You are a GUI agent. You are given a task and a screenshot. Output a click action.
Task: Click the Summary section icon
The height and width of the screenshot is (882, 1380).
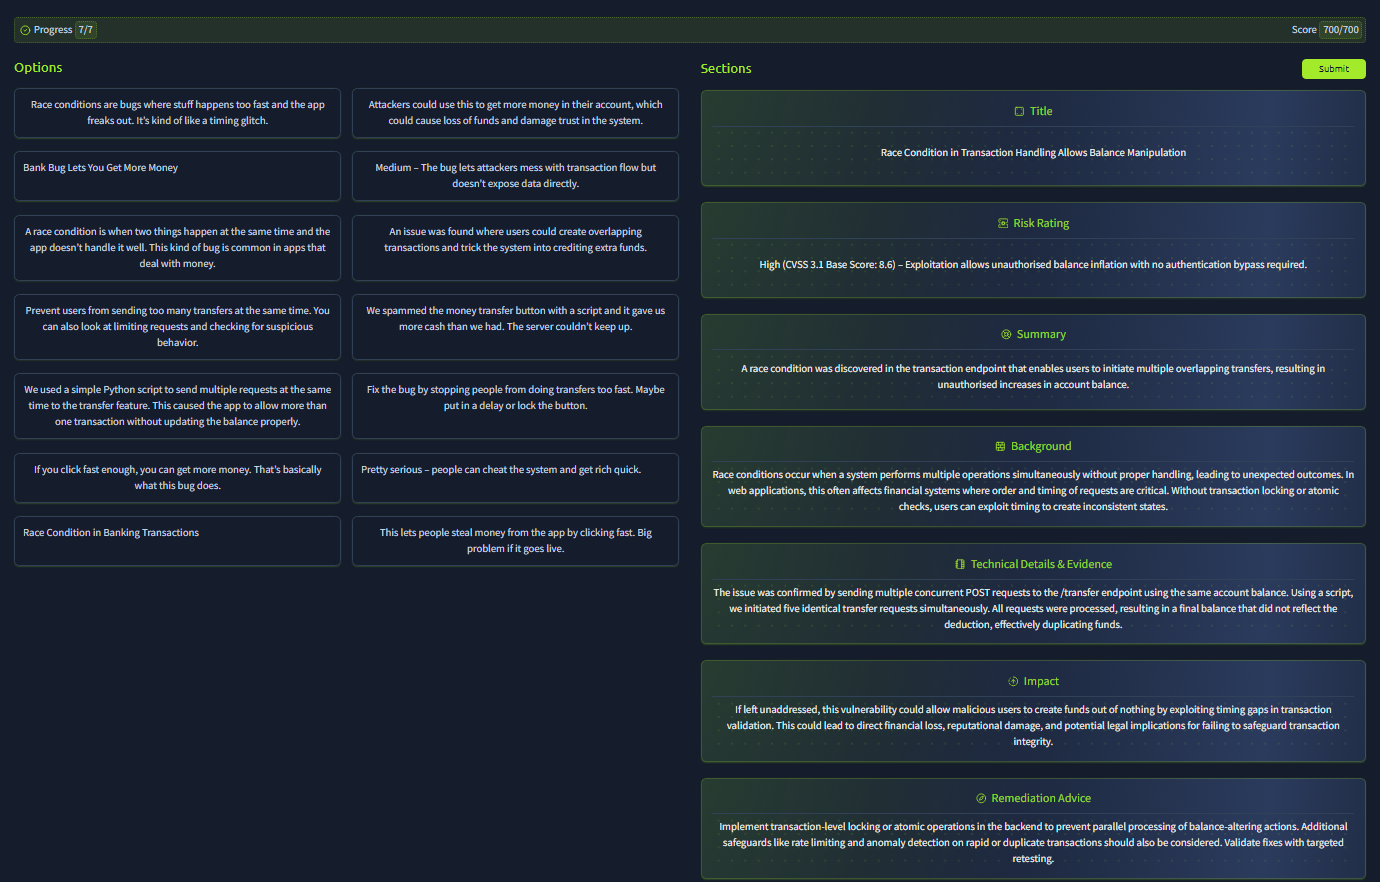(x=1006, y=335)
